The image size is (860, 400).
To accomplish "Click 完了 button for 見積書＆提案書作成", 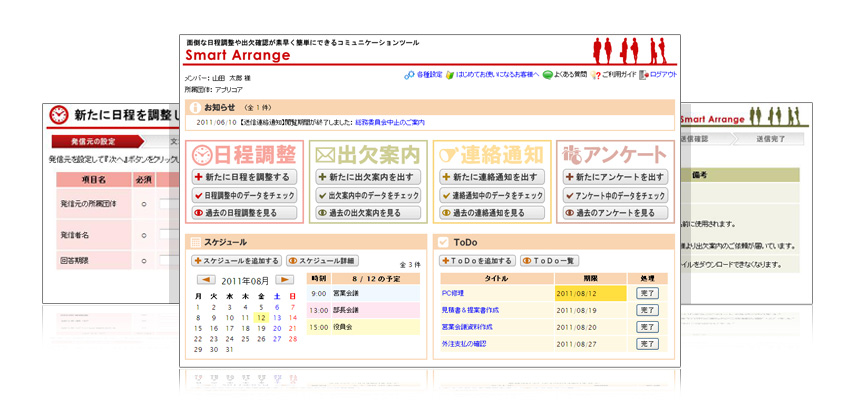I will 647,310.
